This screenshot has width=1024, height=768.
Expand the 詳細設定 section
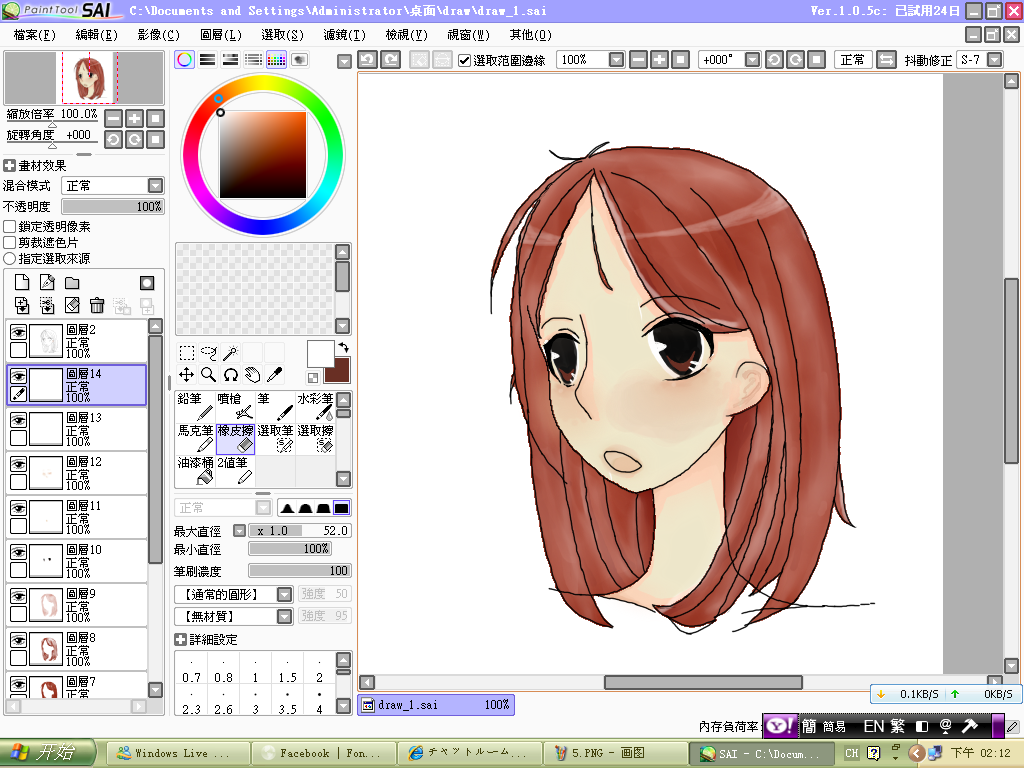tap(181, 640)
